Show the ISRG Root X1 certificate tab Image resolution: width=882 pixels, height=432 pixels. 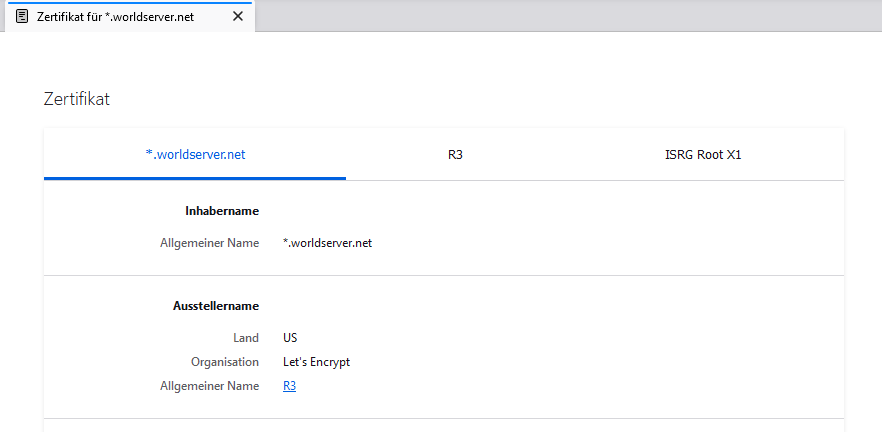(703, 155)
